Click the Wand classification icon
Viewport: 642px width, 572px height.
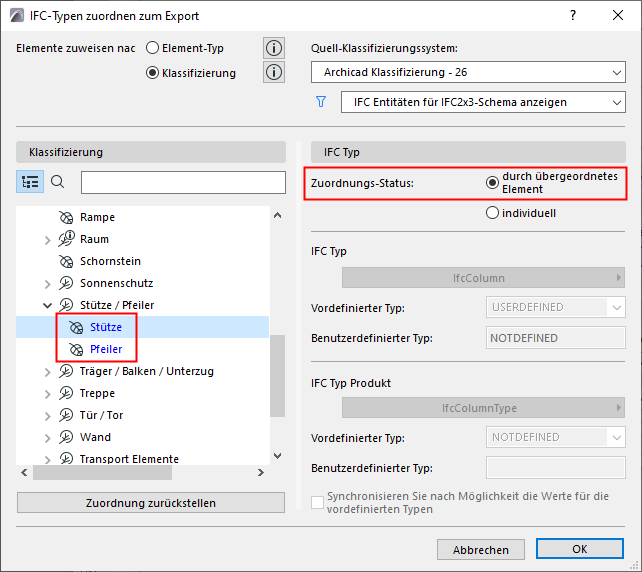(x=66, y=437)
